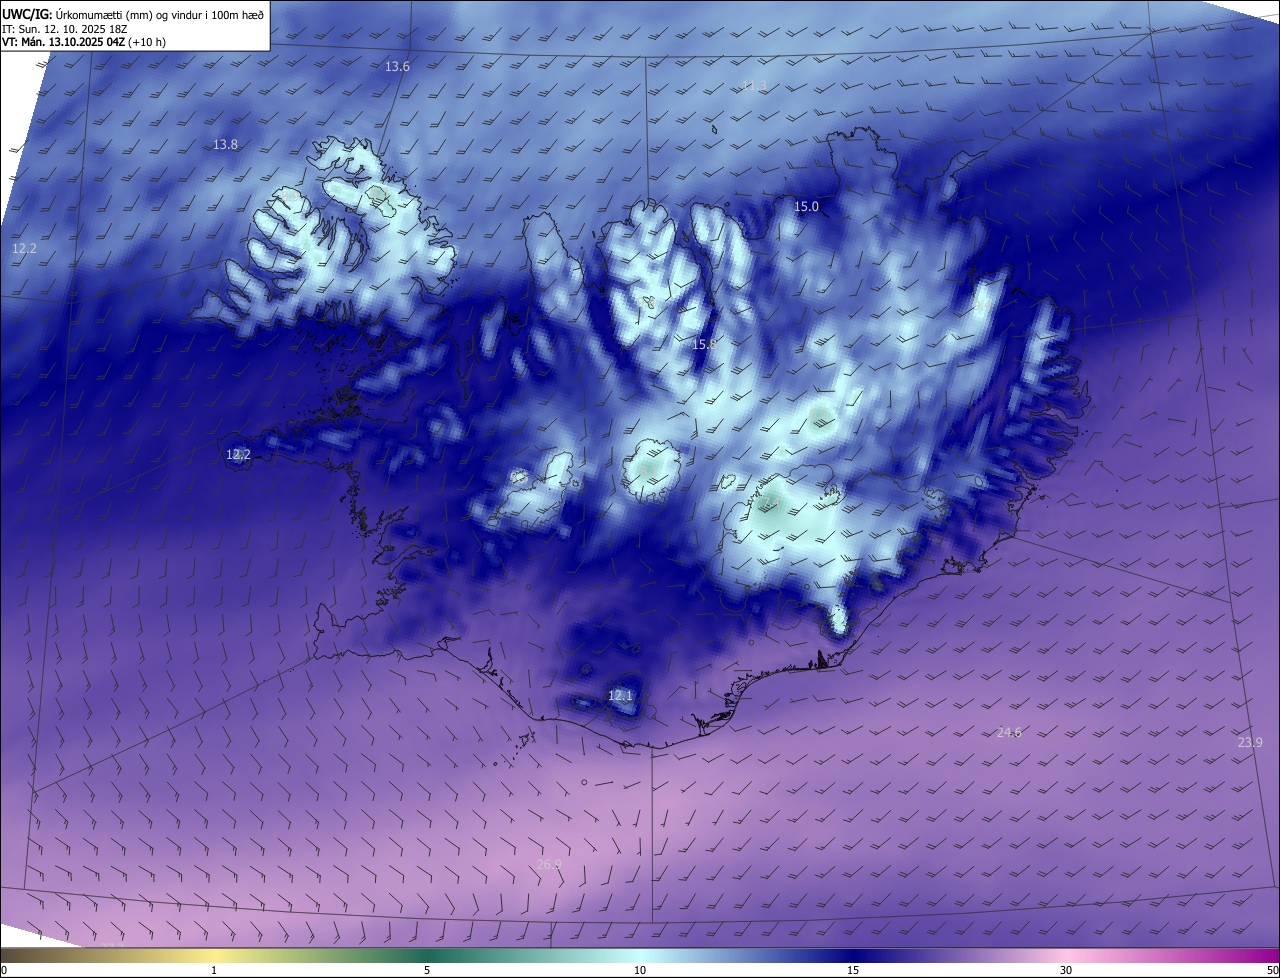Click the 10 tick label on the color scale
This screenshot has height=978, width=1280.
[x=640, y=970]
